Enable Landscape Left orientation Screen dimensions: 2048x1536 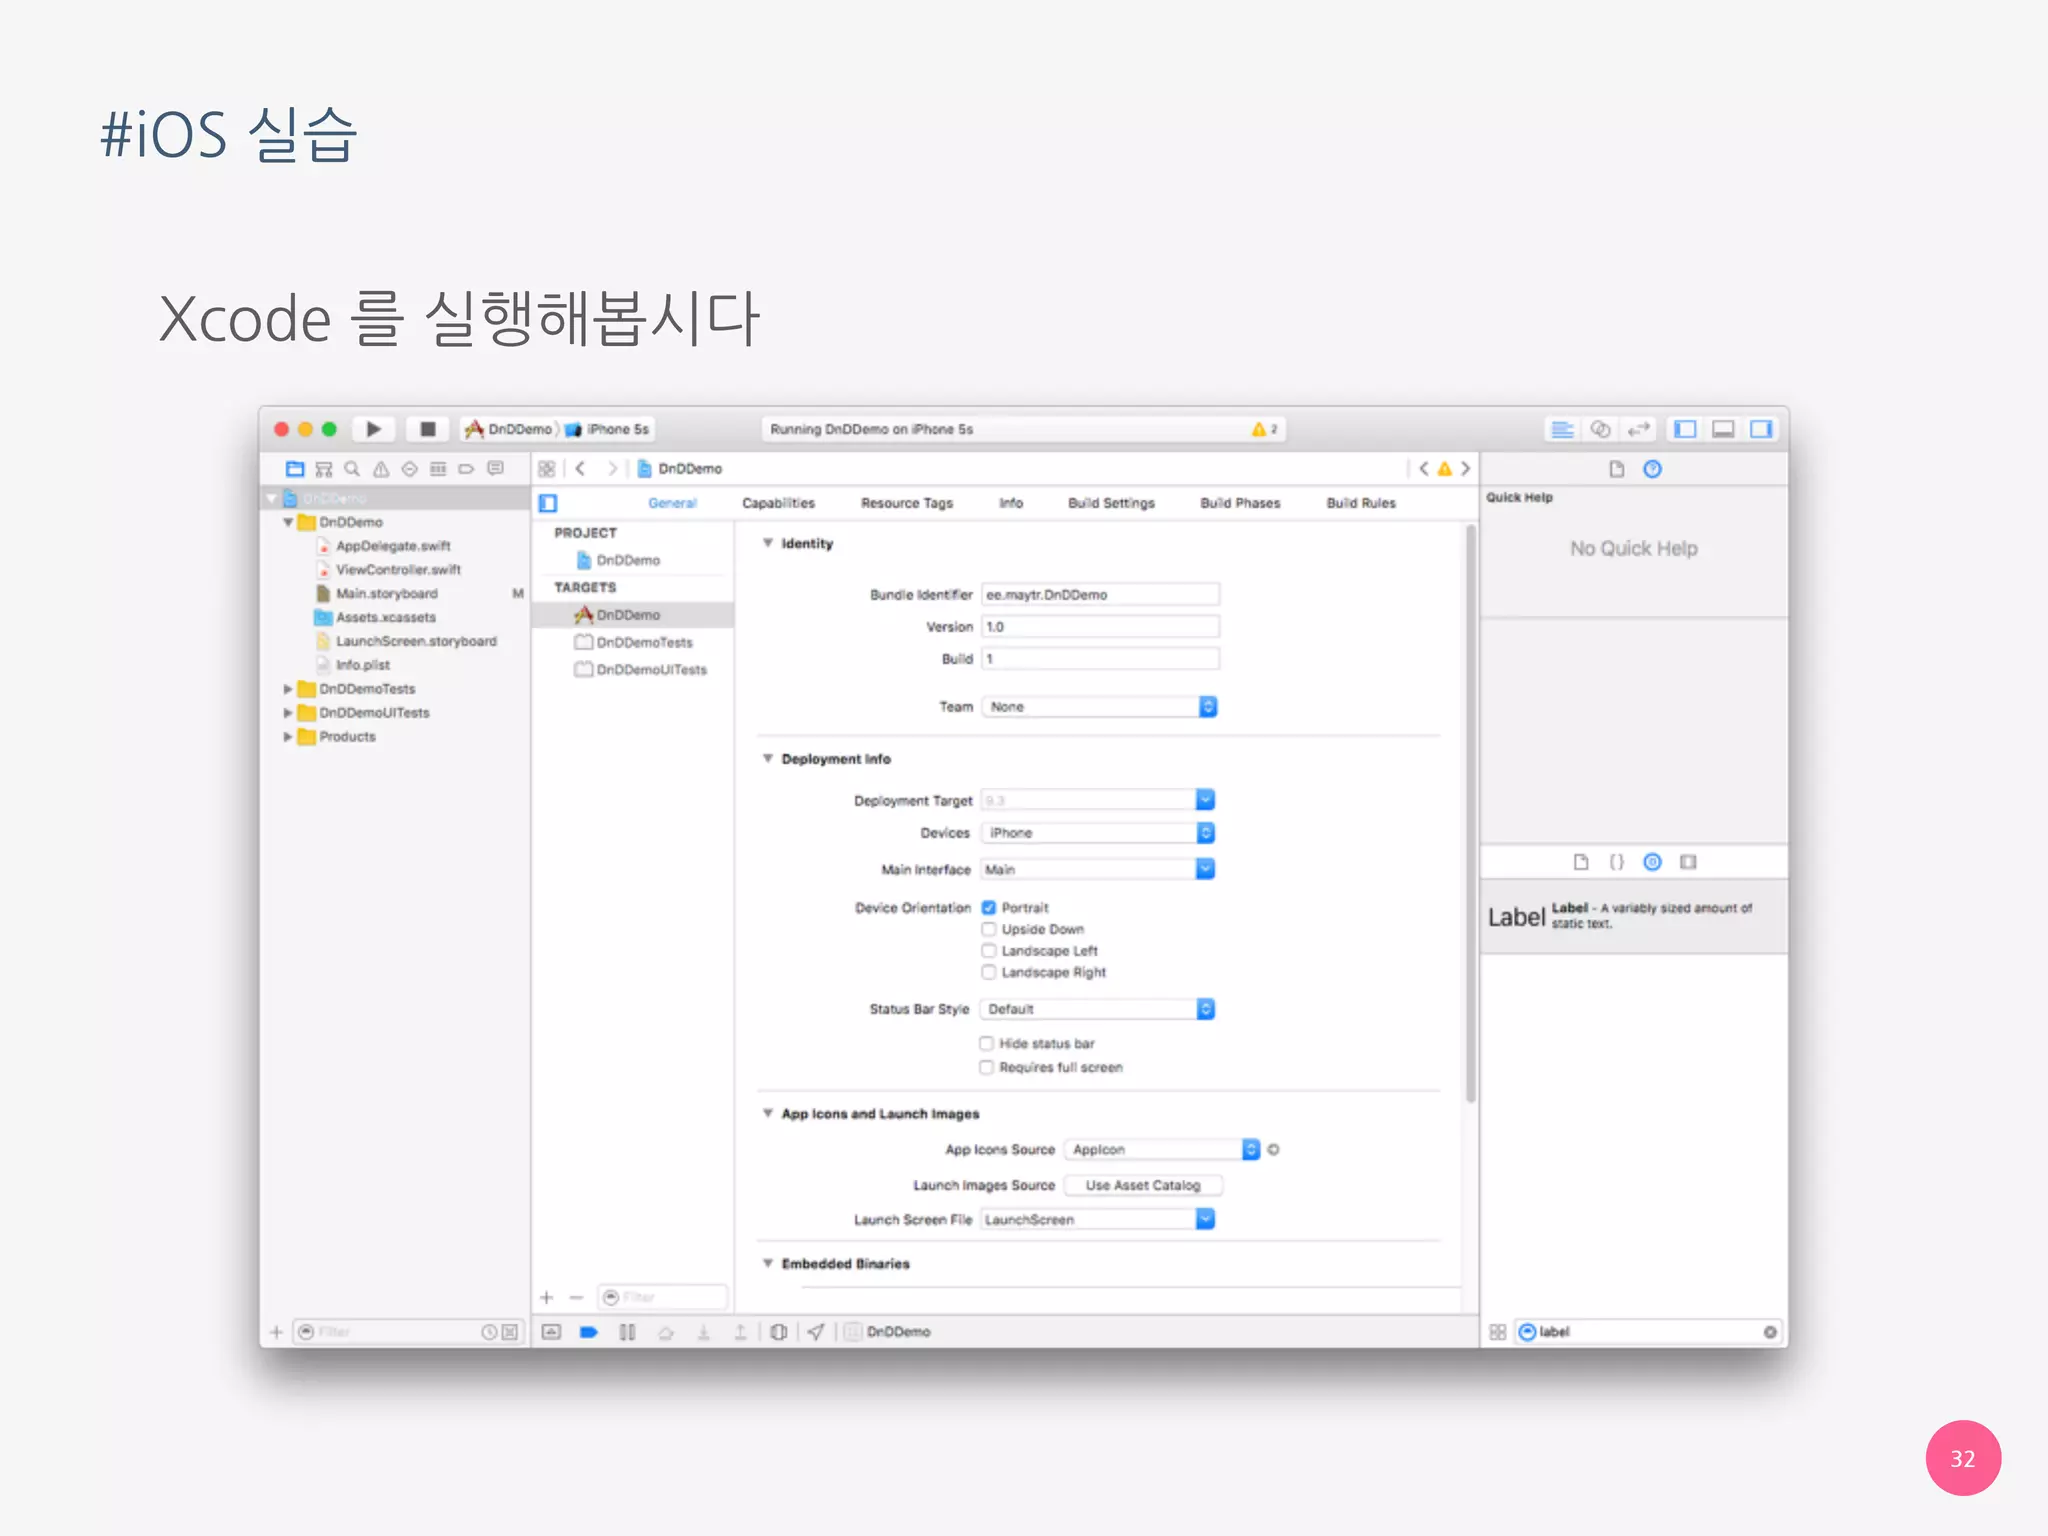pyautogui.click(x=988, y=951)
